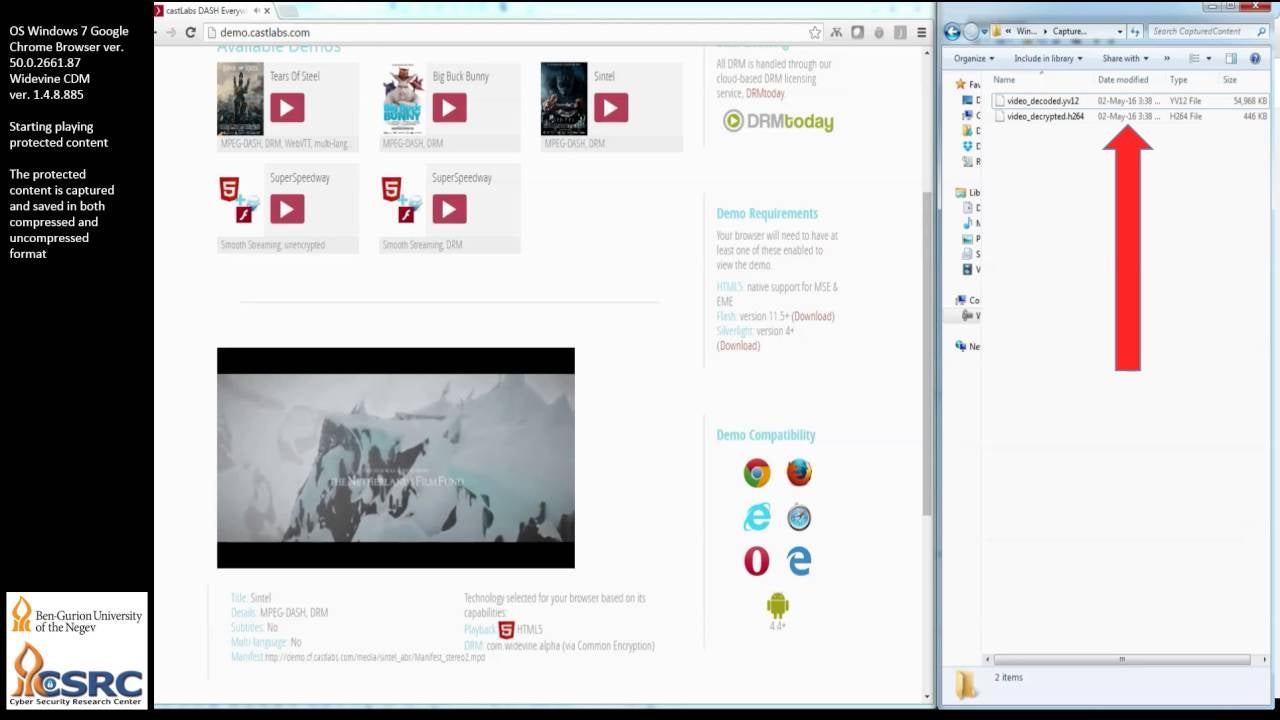The width and height of the screenshot is (1280, 720).
Task: Open the Include in library dropdown
Action: pyautogui.click(x=1047, y=59)
